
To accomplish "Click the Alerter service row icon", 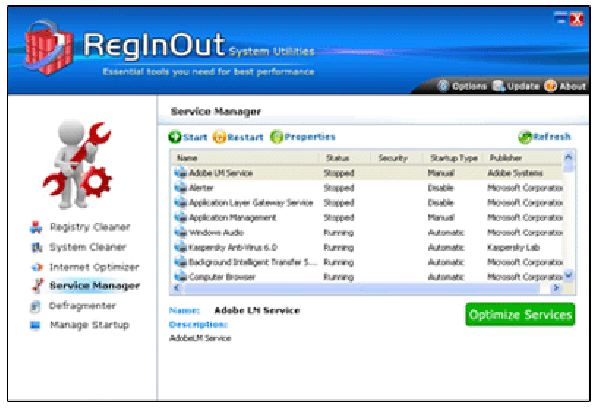I will [x=180, y=188].
